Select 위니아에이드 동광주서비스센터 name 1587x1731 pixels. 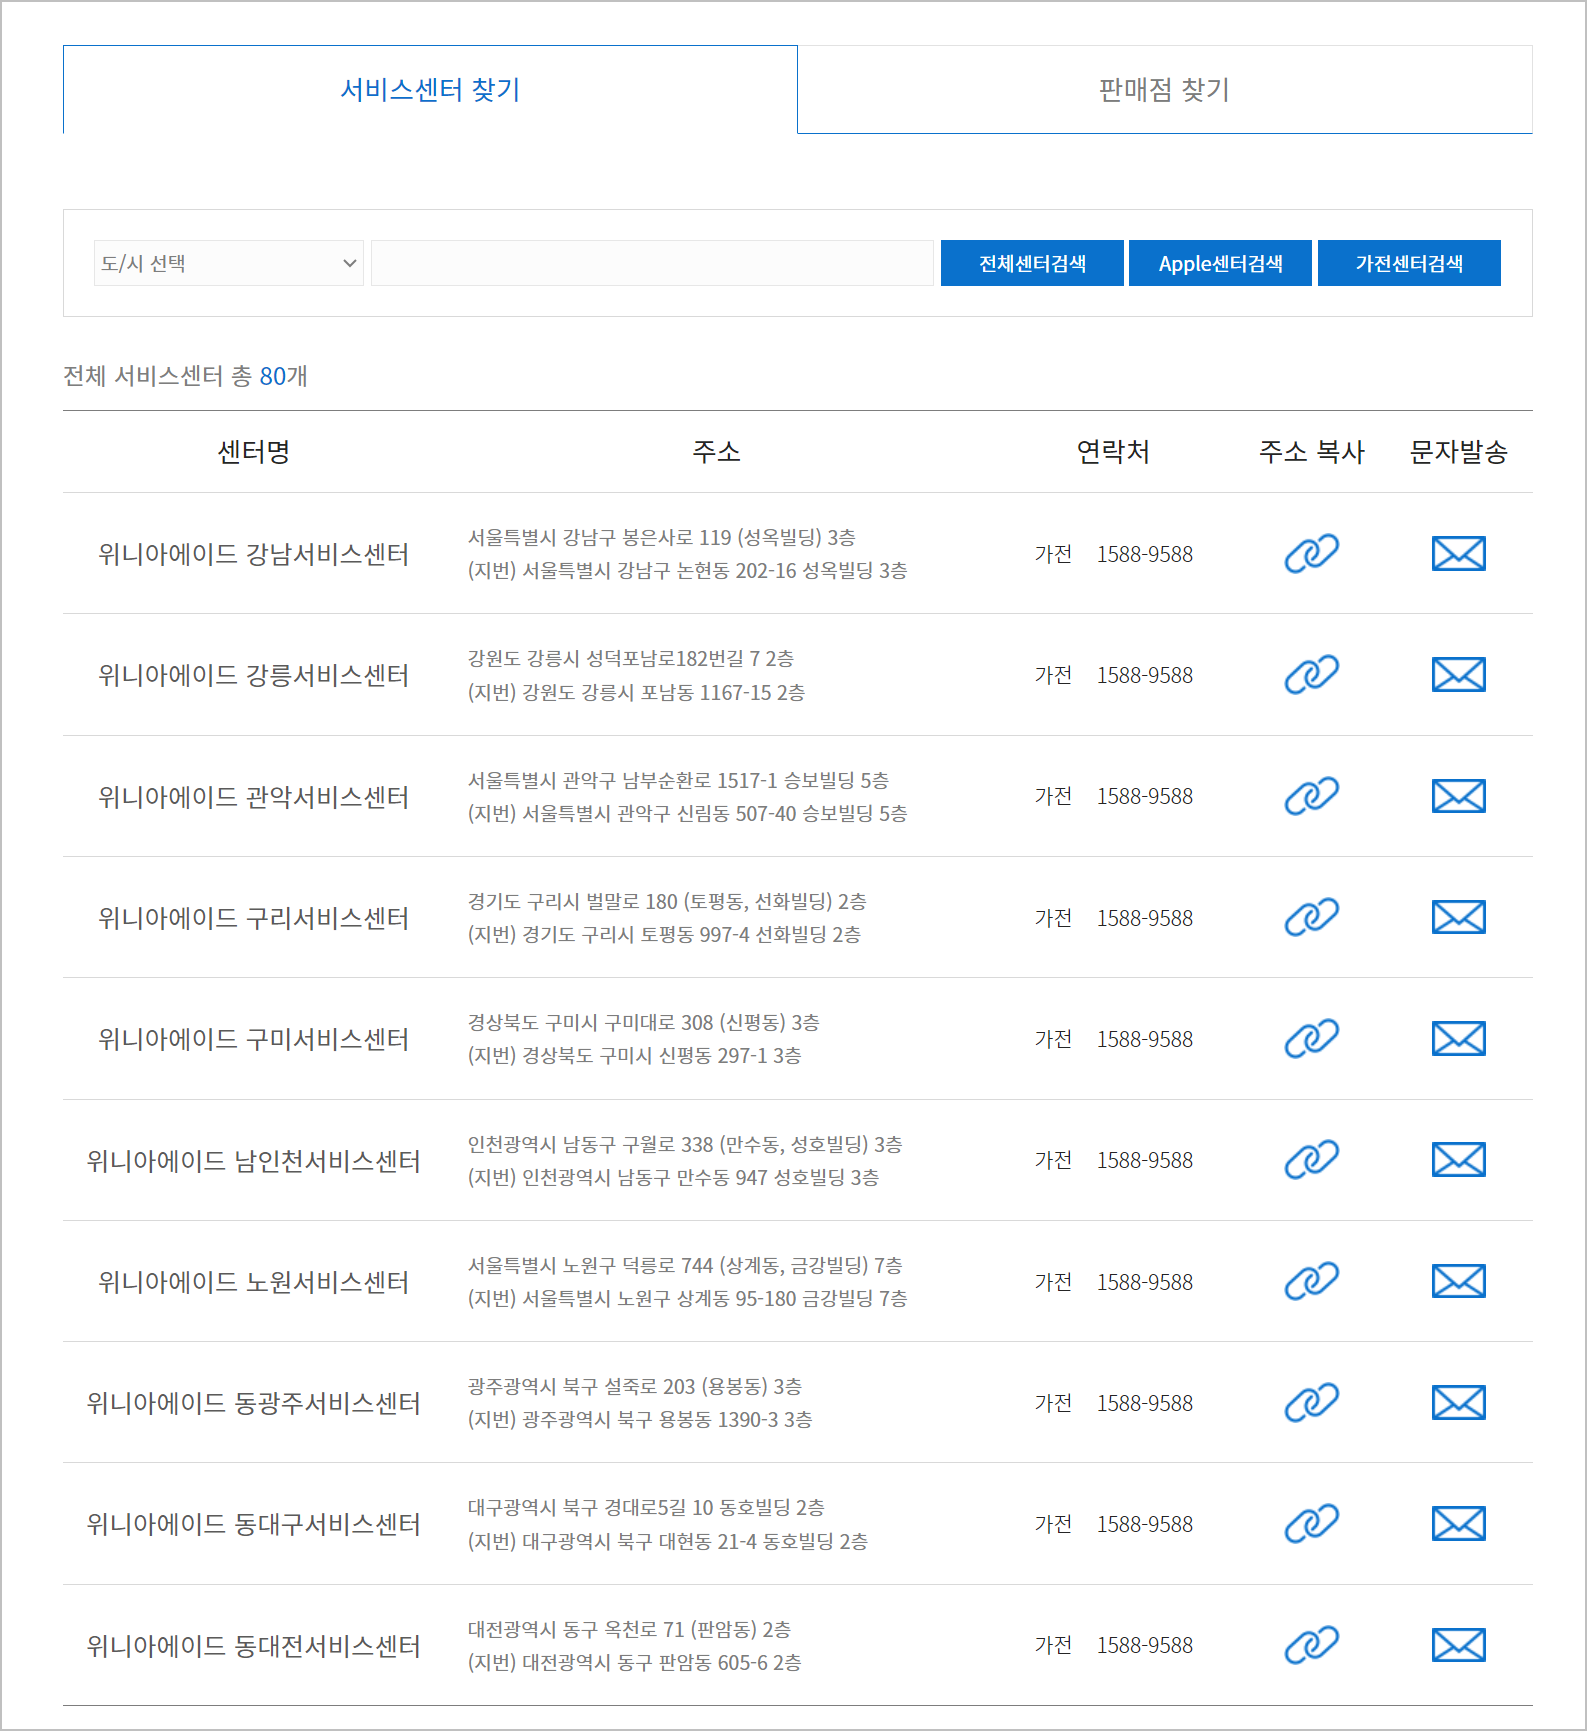(253, 1403)
